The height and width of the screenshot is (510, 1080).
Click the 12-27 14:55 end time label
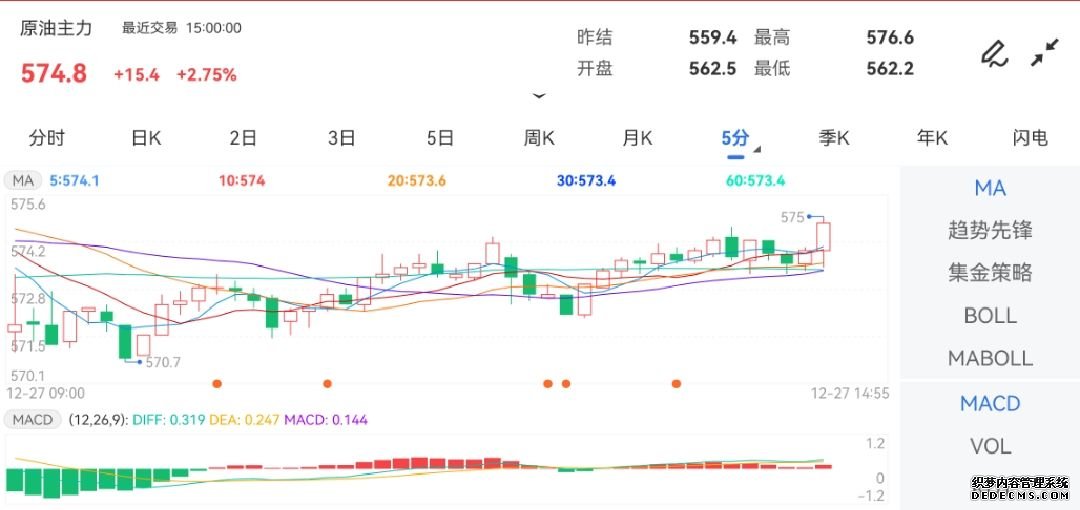tap(850, 394)
